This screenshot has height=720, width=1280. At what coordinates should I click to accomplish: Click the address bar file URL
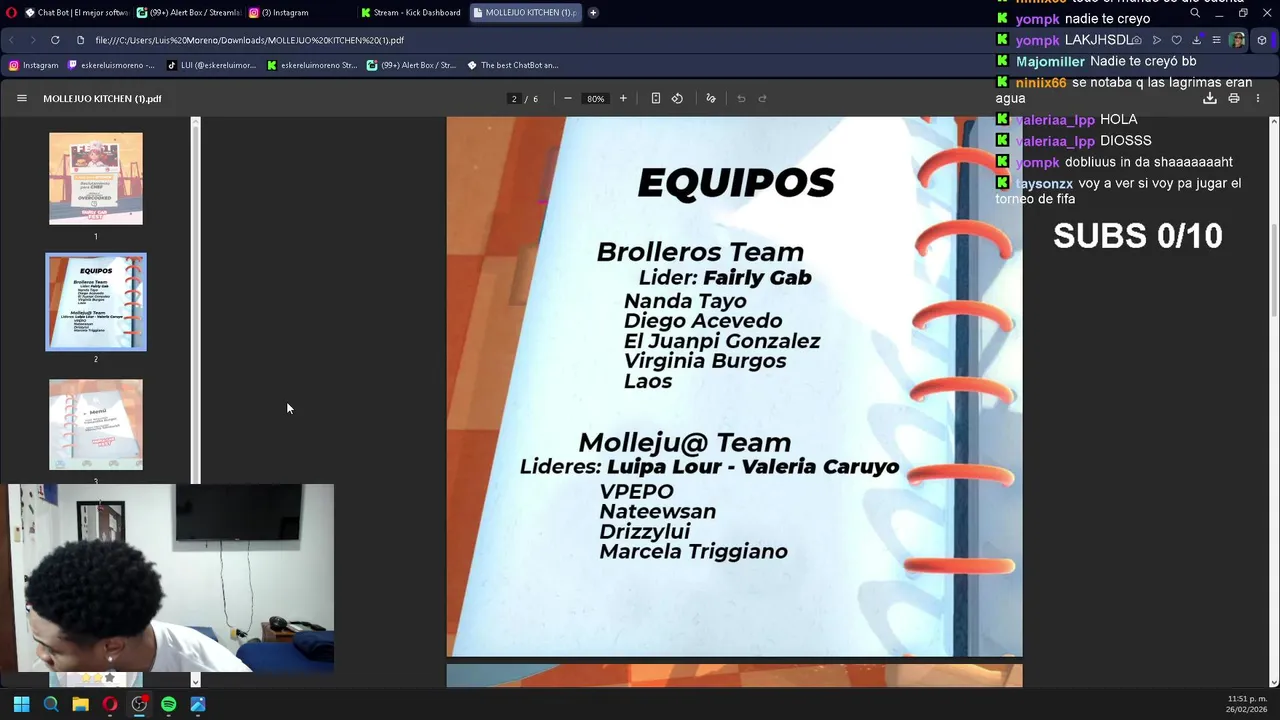click(x=250, y=40)
